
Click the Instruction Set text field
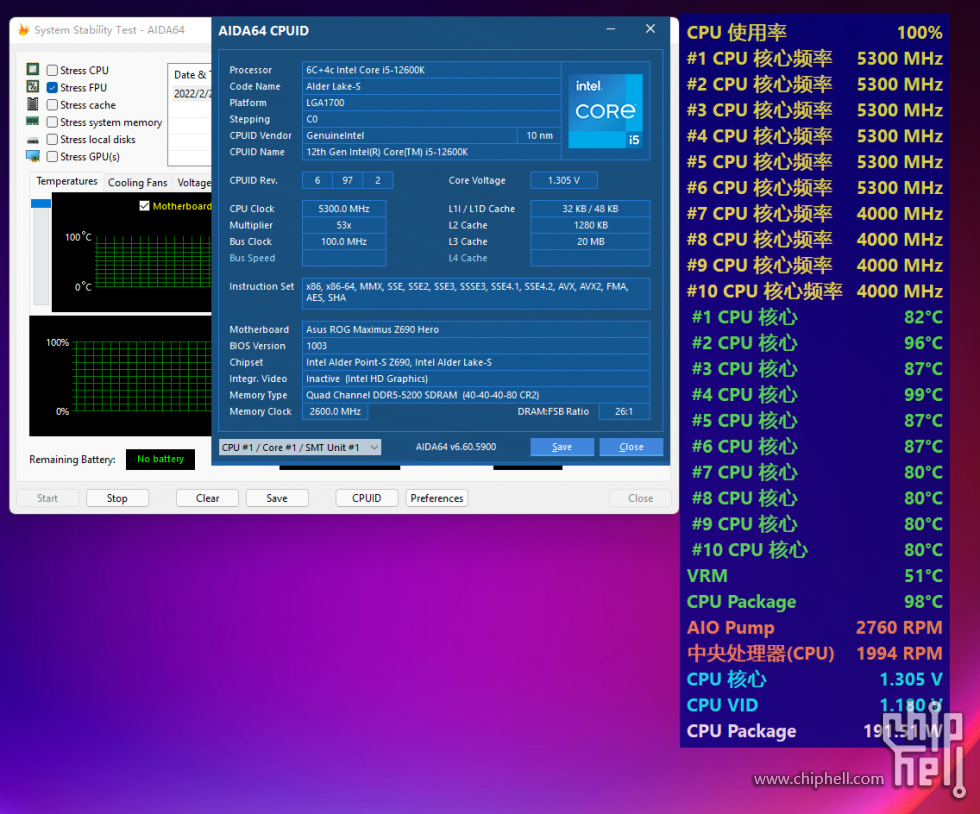[x=476, y=293]
